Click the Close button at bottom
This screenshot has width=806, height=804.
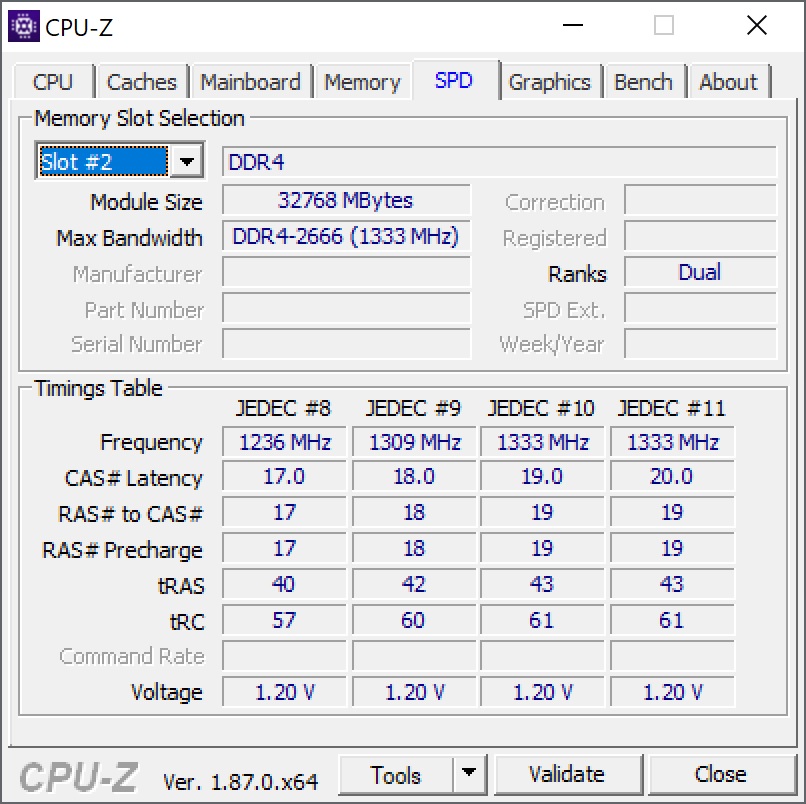[721, 775]
